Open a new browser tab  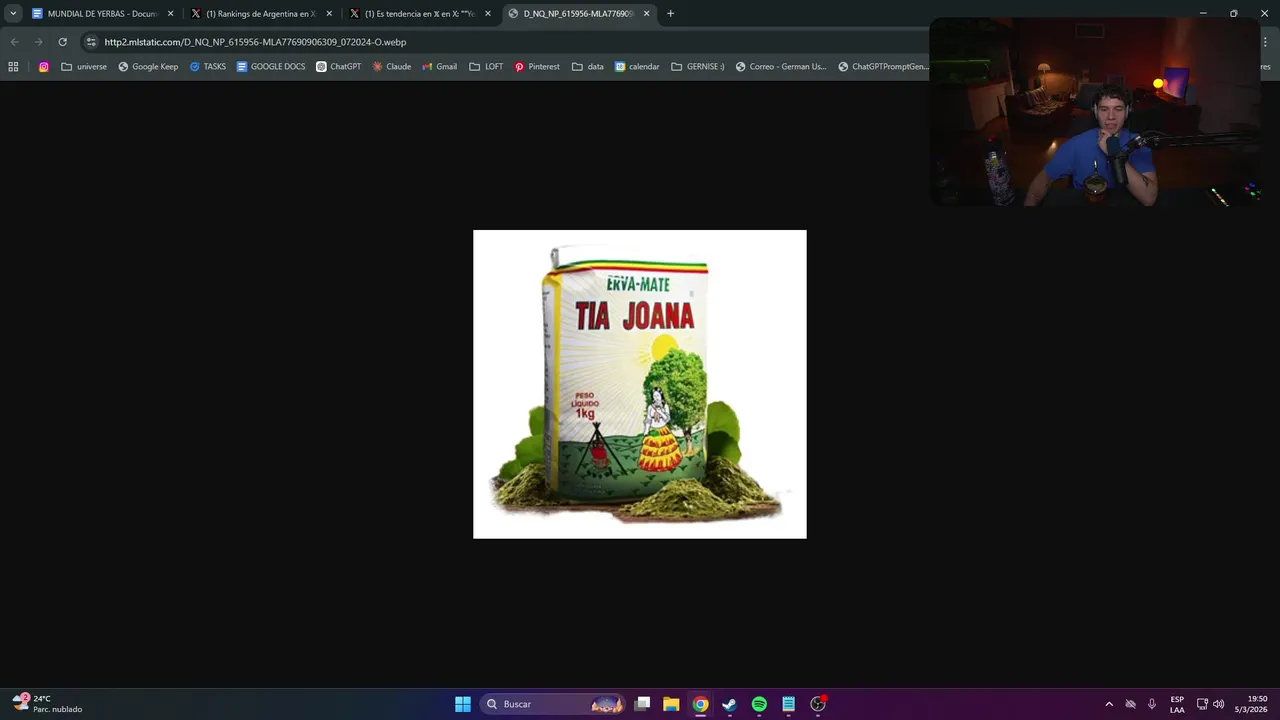click(x=670, y=14)
